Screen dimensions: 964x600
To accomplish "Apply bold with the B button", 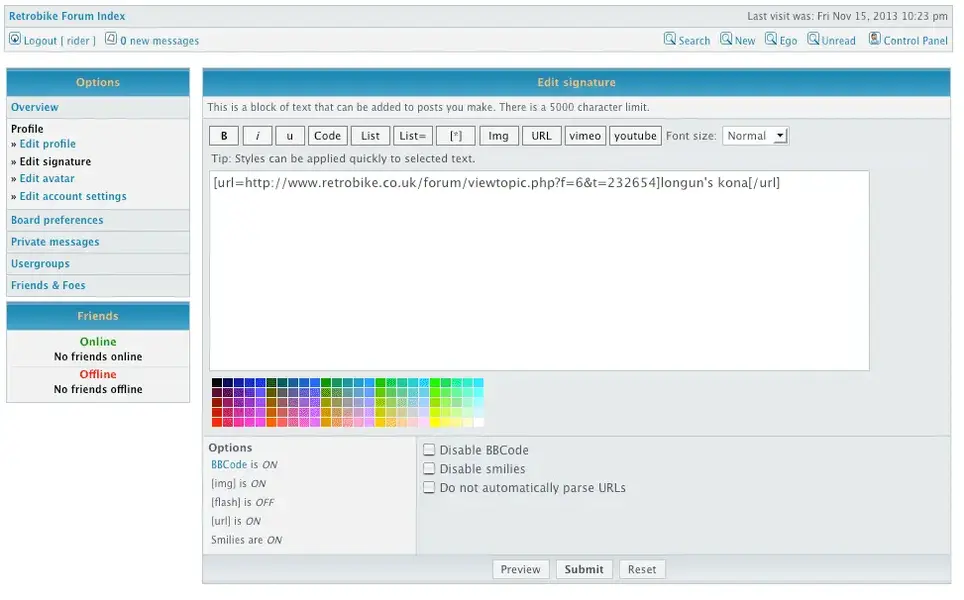I will 224,136.
